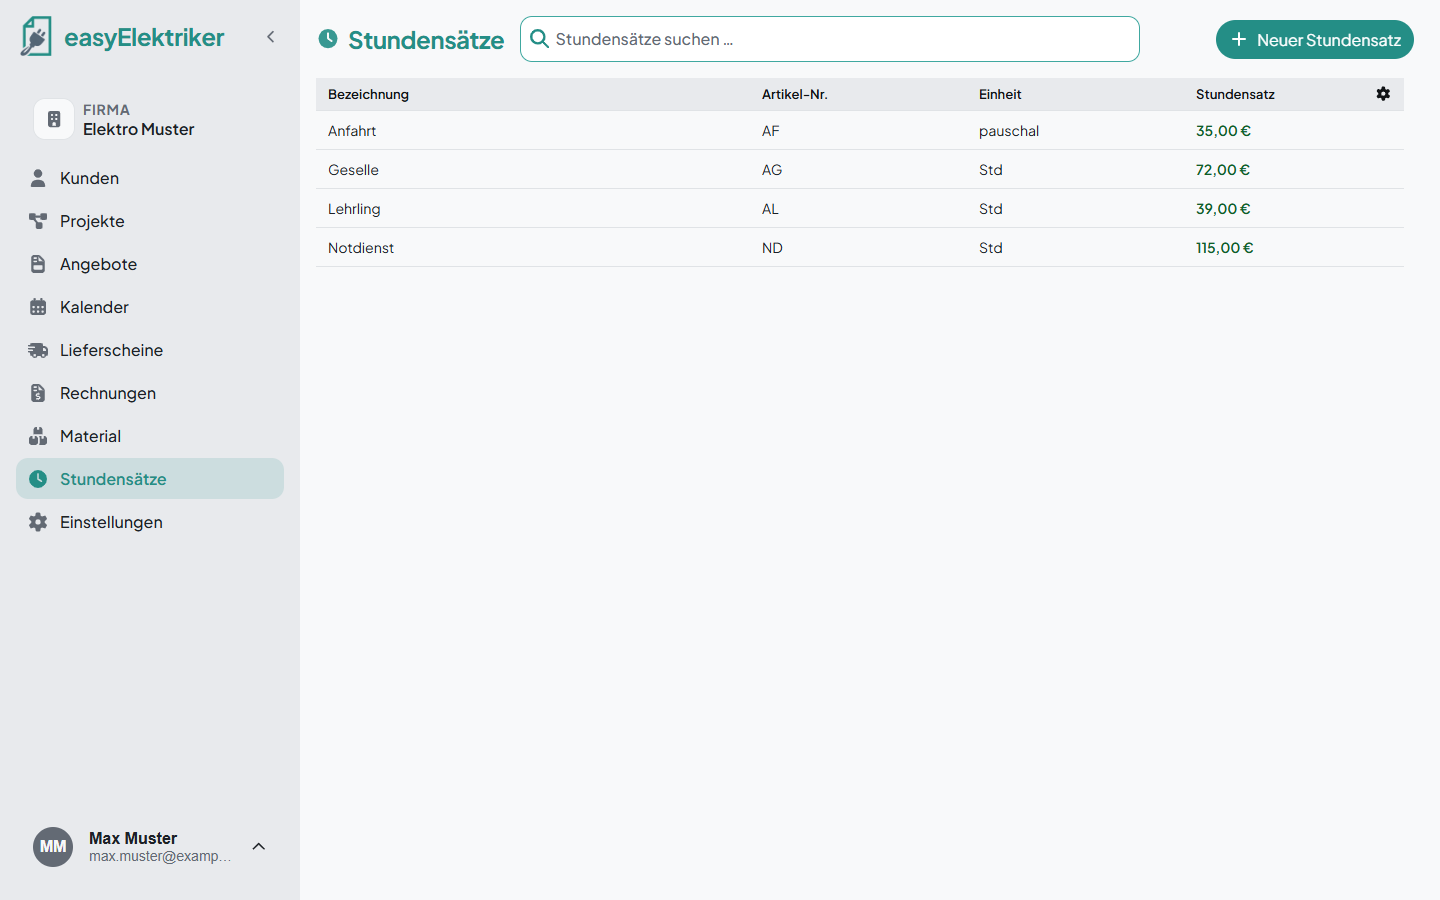Open the Material section
Screen dimensions: 1440x900
150,436
